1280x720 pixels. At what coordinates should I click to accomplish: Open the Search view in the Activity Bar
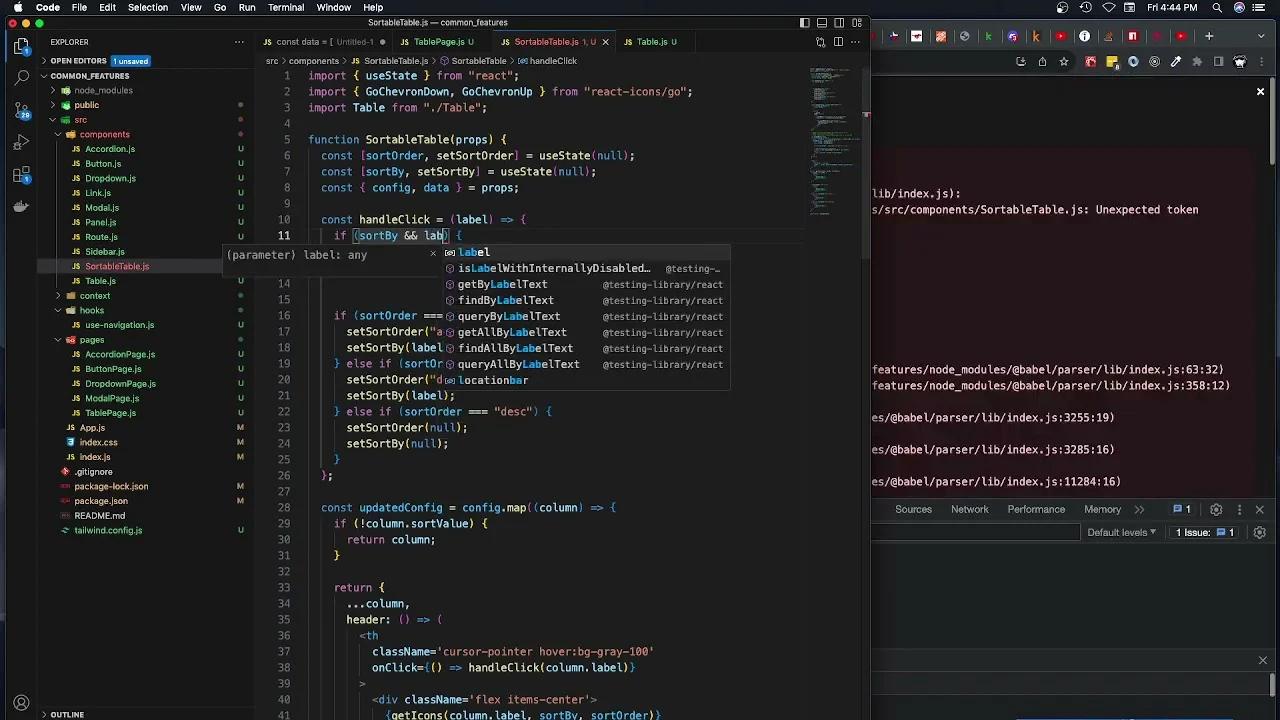pyautogui.click(x=21, y=78)
